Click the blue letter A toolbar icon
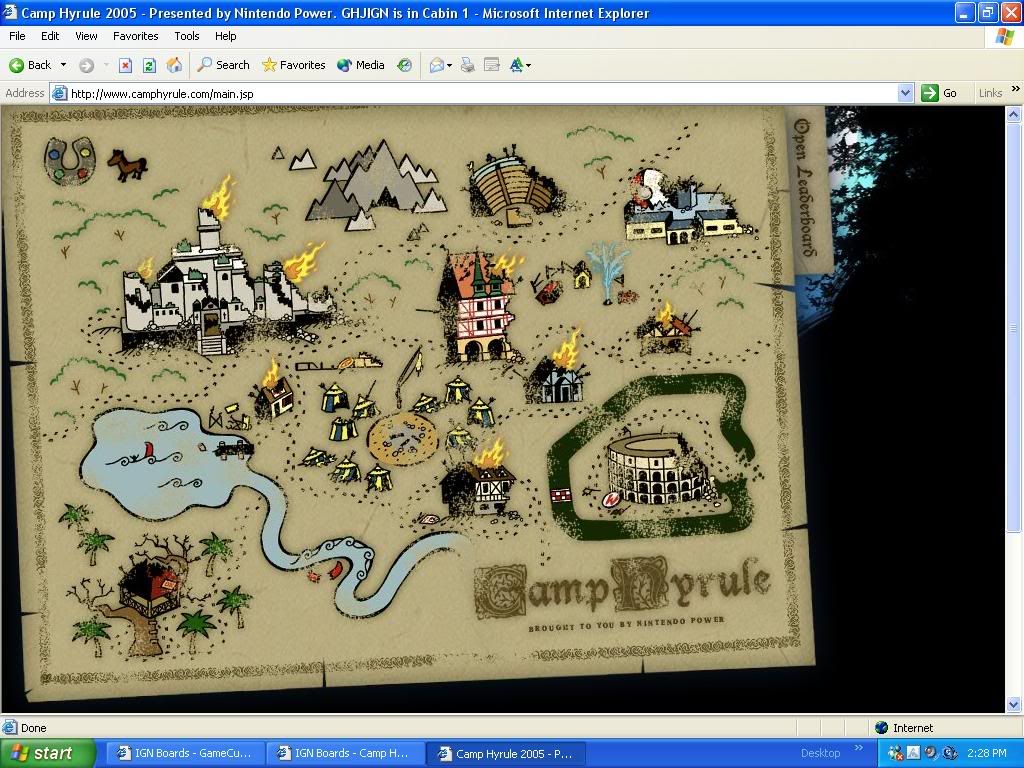This screenshot has width=1024, height=768. point(517,65)
